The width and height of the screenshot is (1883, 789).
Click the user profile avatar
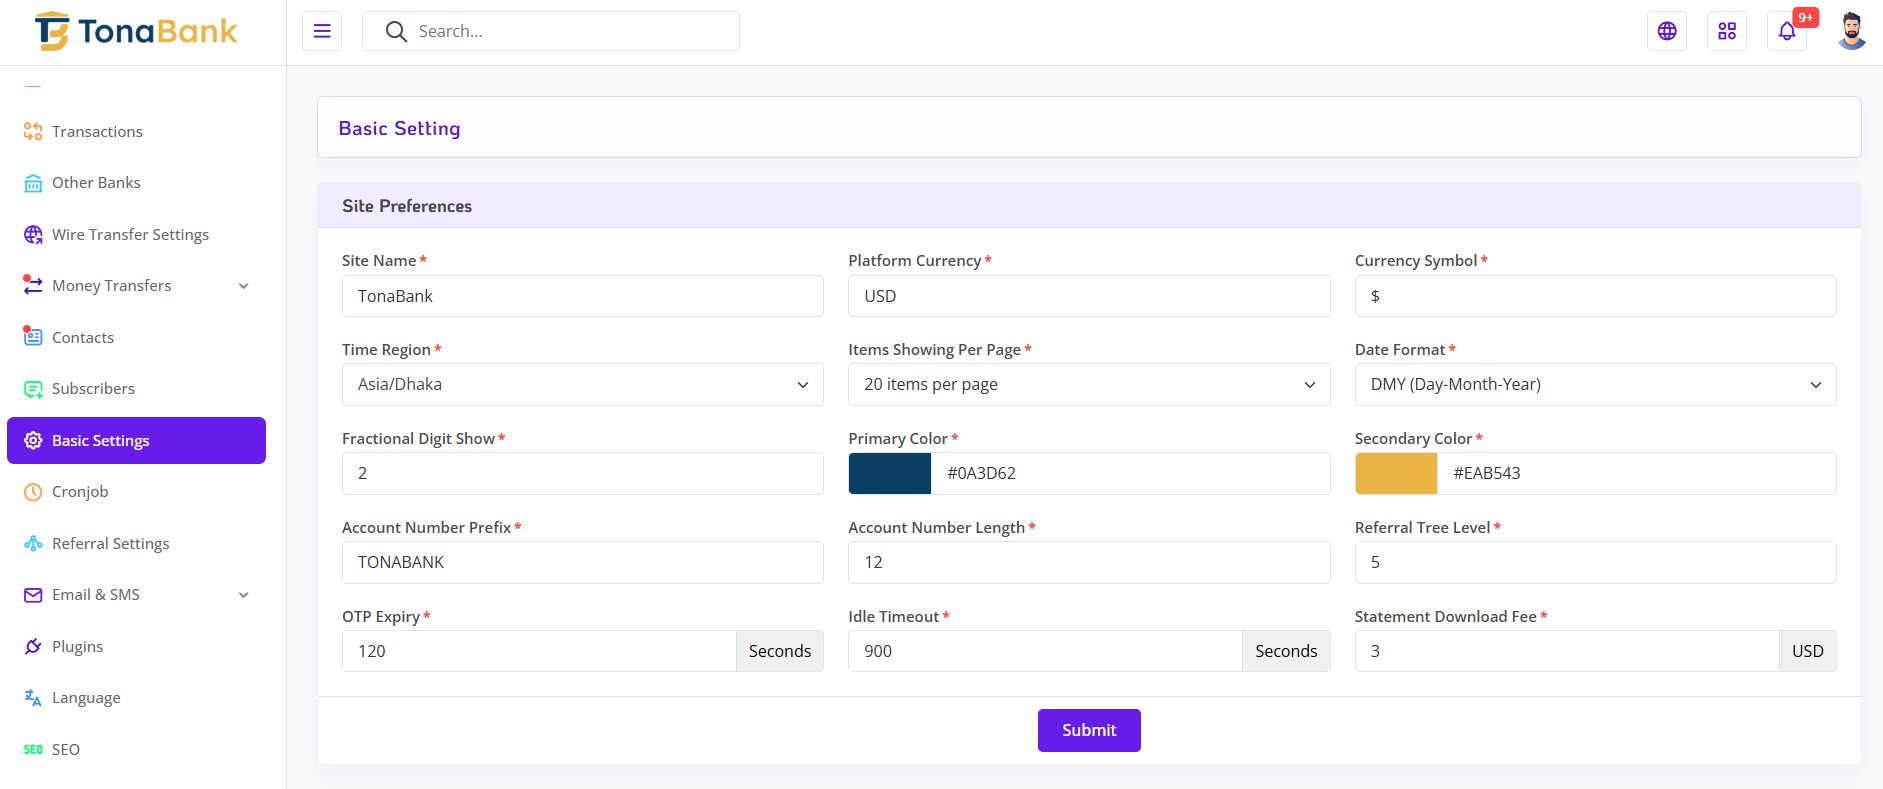(x=1851, y=31)
